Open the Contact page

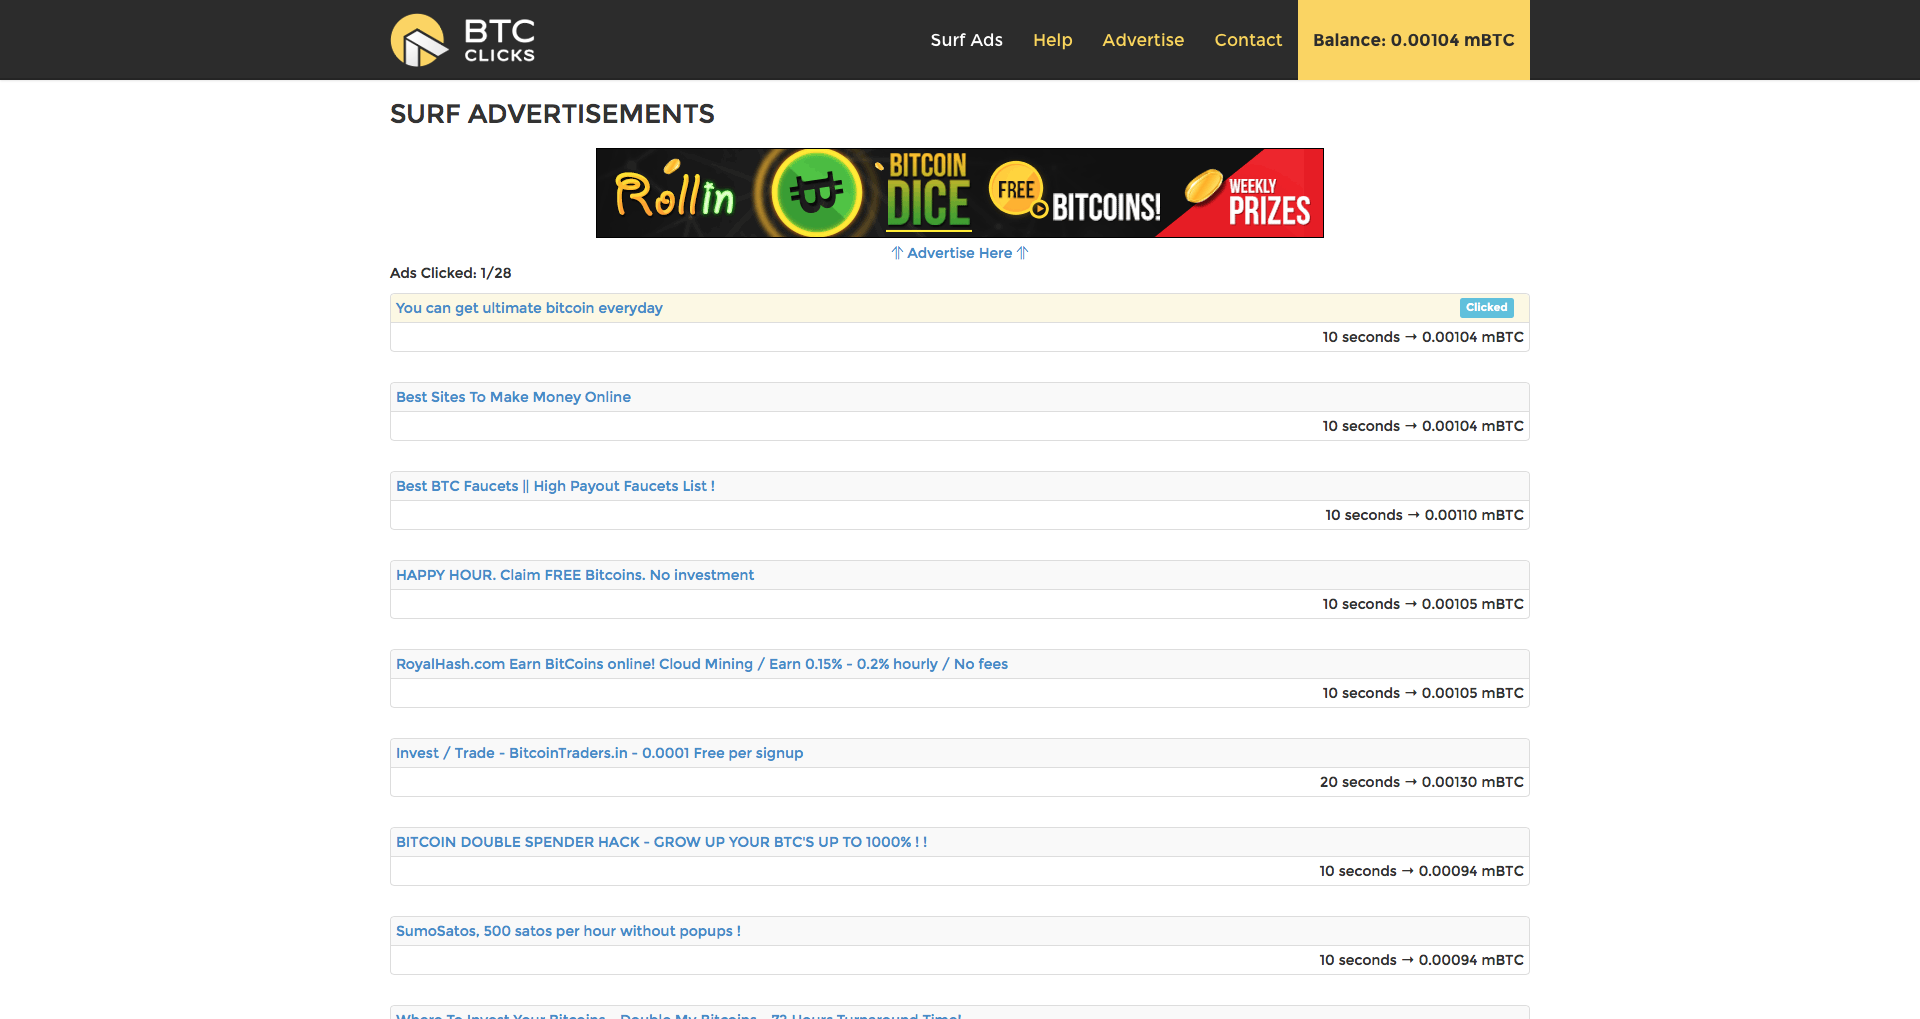pyautogui.click(x=1248, y=40)
